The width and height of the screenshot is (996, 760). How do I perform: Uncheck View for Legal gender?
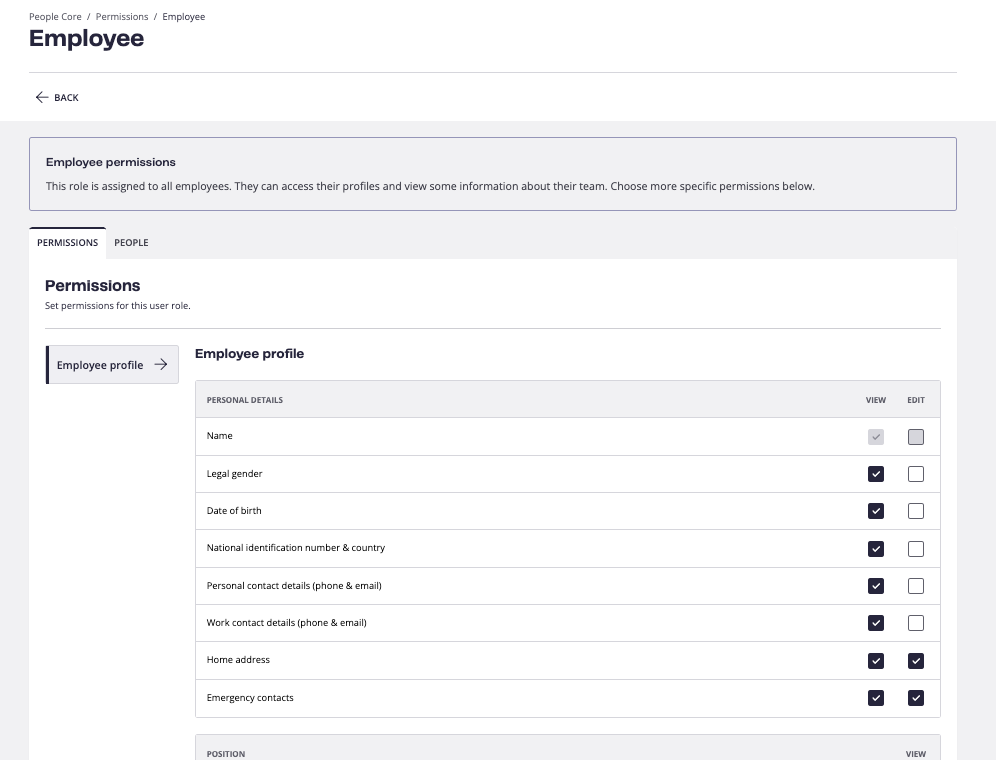pos(876,474)
